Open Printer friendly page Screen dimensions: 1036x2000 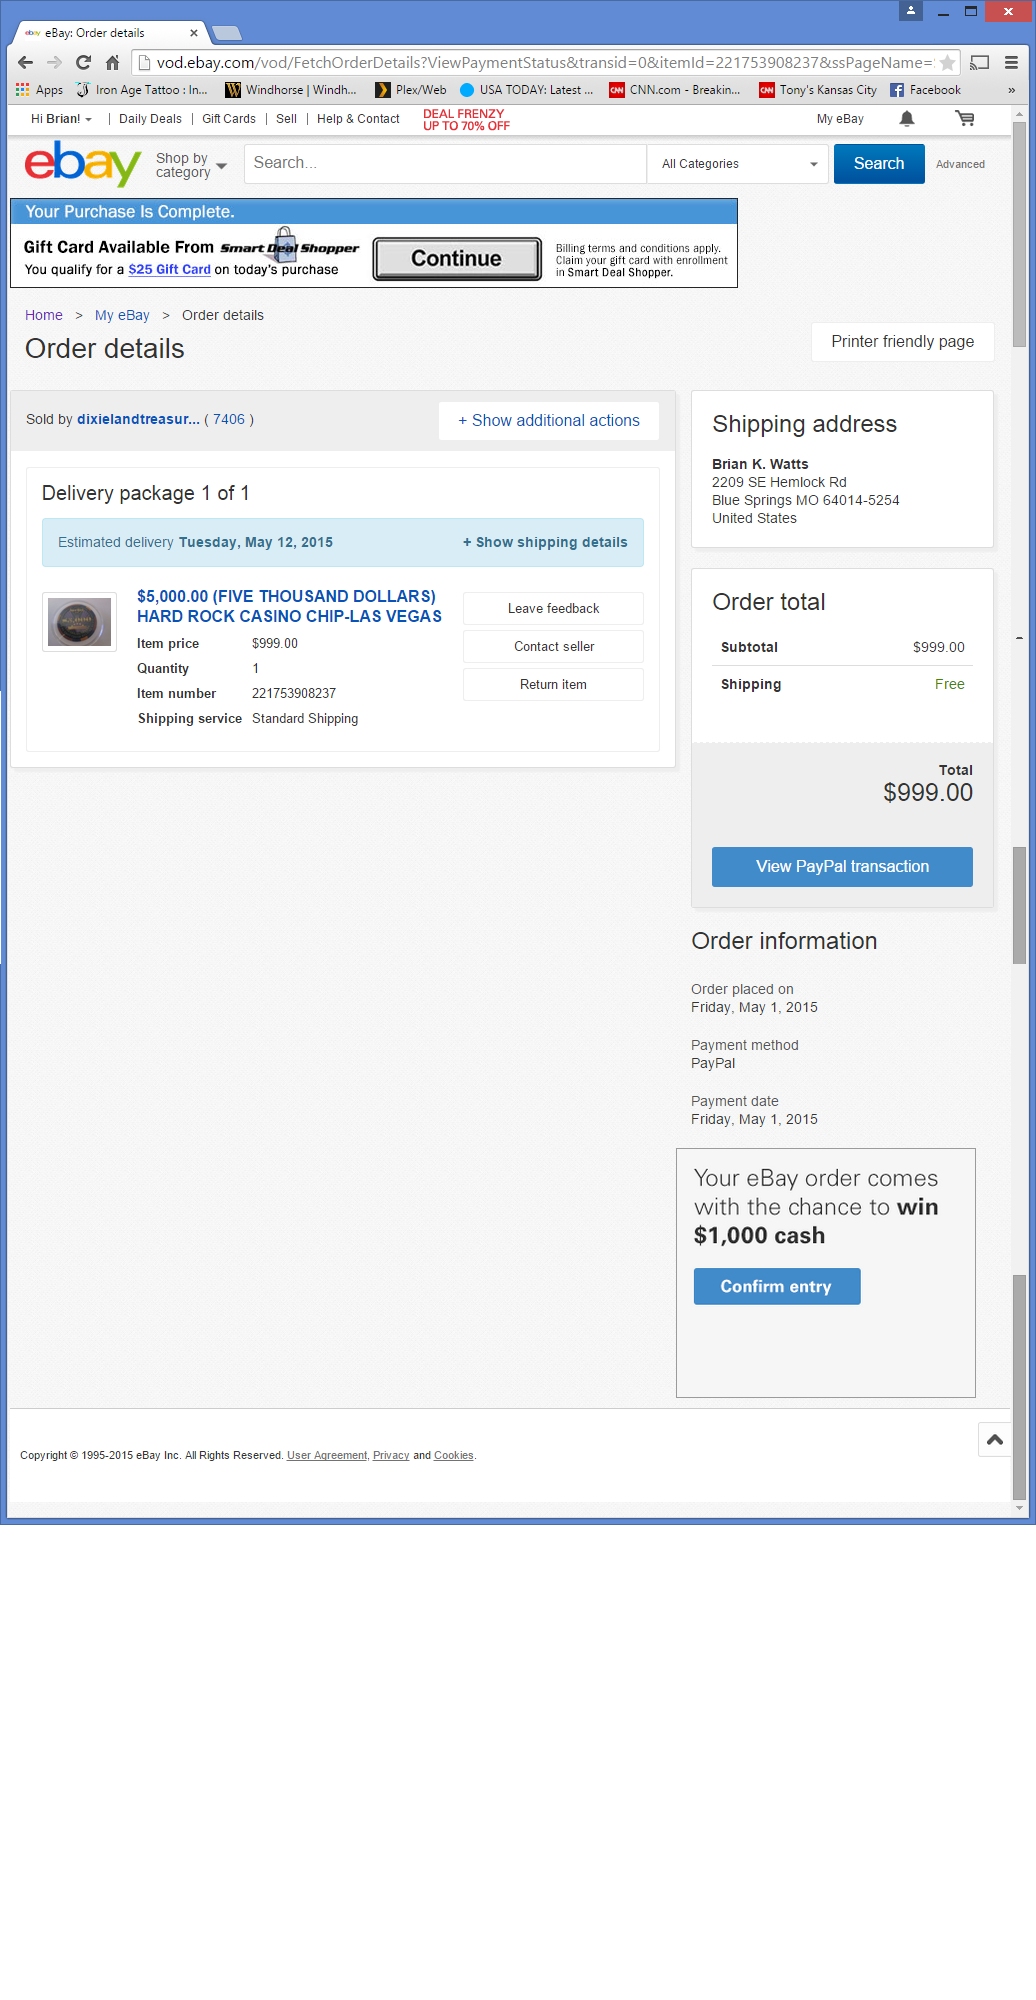pos(903,342)
